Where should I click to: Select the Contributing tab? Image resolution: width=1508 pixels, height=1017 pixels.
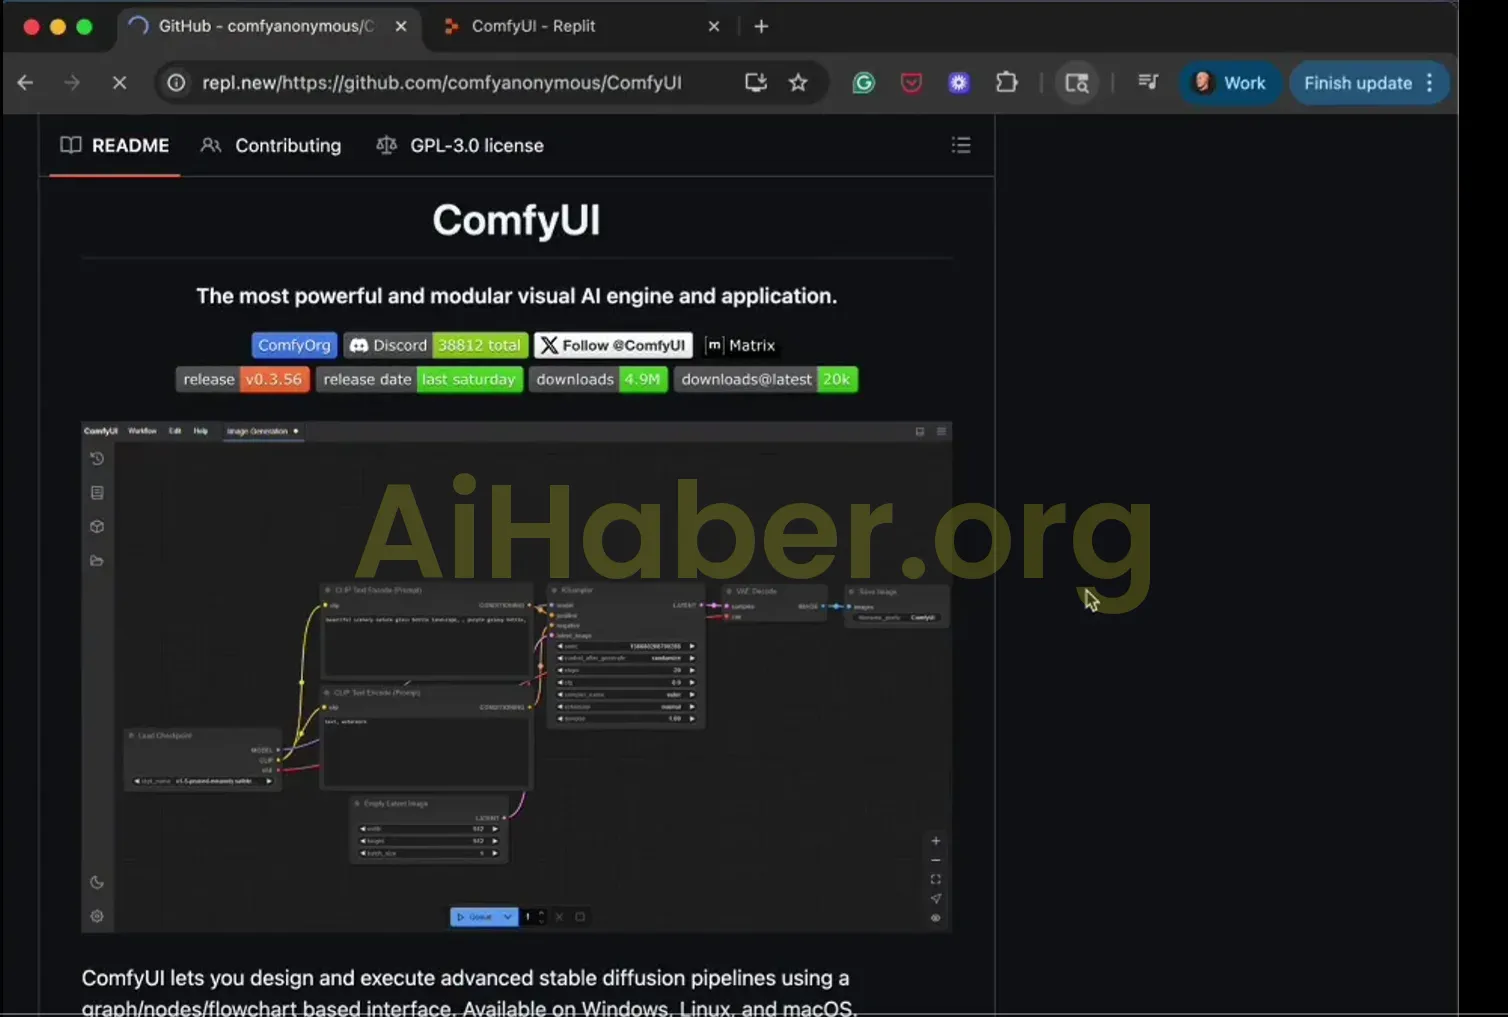(x=271, y=145)
